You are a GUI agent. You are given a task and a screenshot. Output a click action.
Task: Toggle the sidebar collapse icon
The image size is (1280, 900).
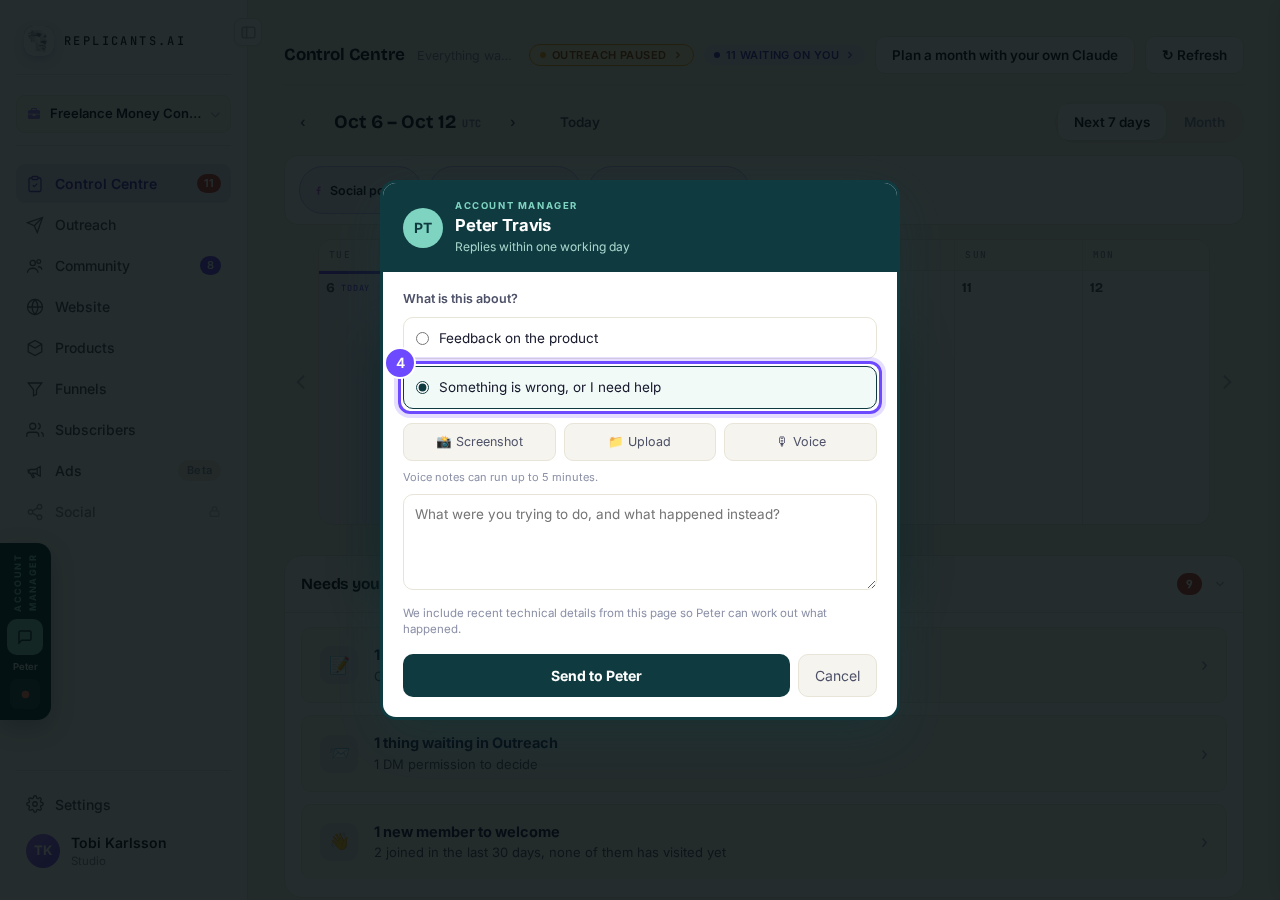pos(248,33)
